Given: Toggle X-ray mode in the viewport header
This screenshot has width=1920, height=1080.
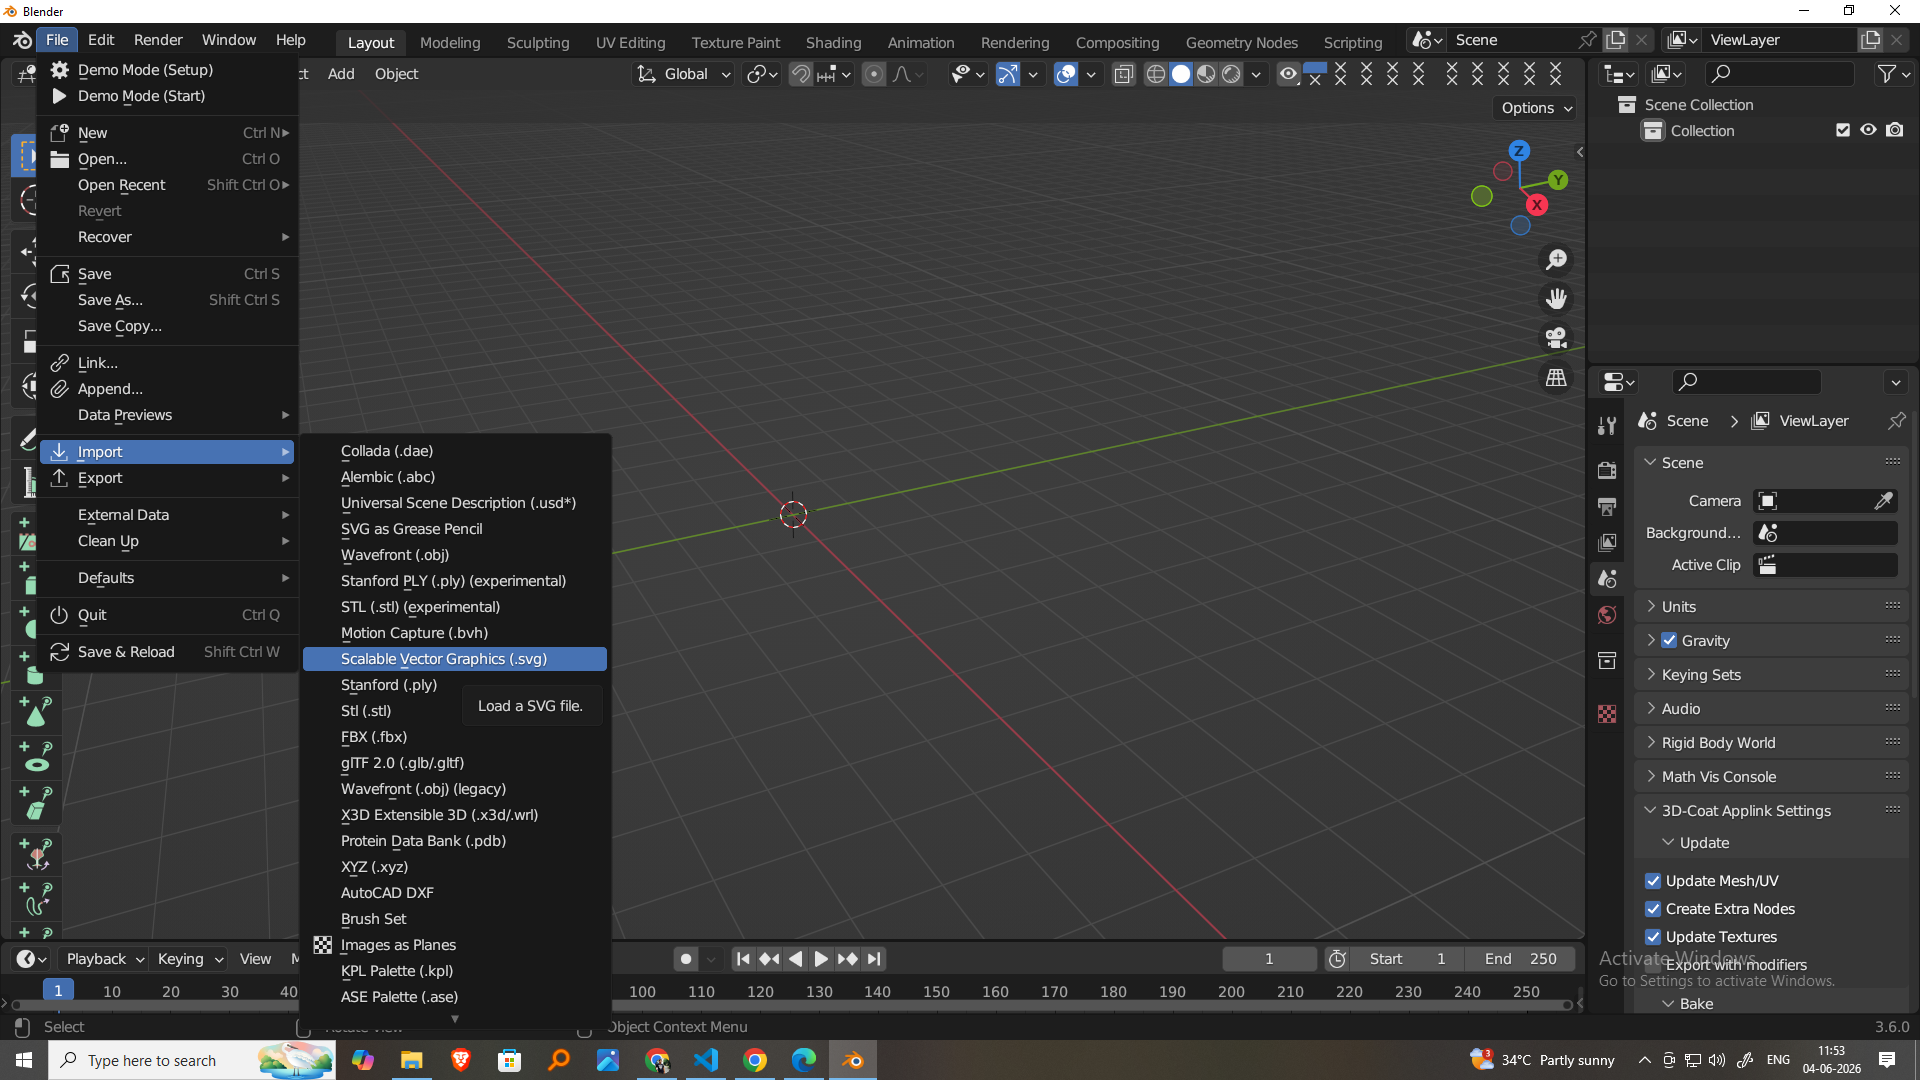Looking at the screenshot, I should click(1124, 74).
